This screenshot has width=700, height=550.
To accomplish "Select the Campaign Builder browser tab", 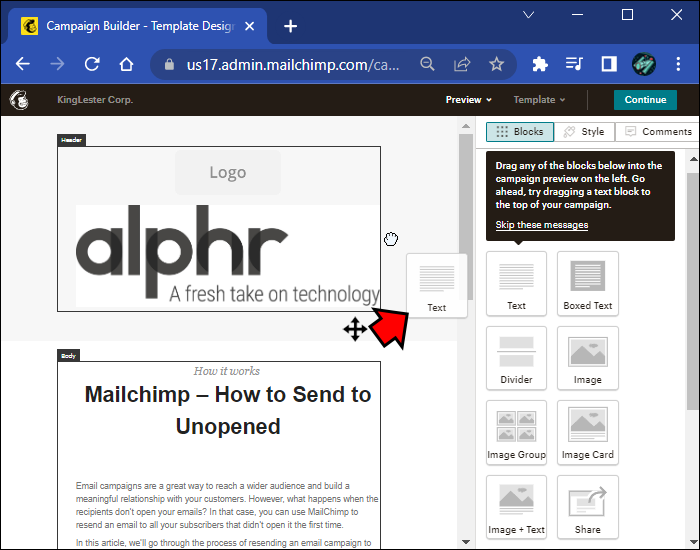I will 138,26.
